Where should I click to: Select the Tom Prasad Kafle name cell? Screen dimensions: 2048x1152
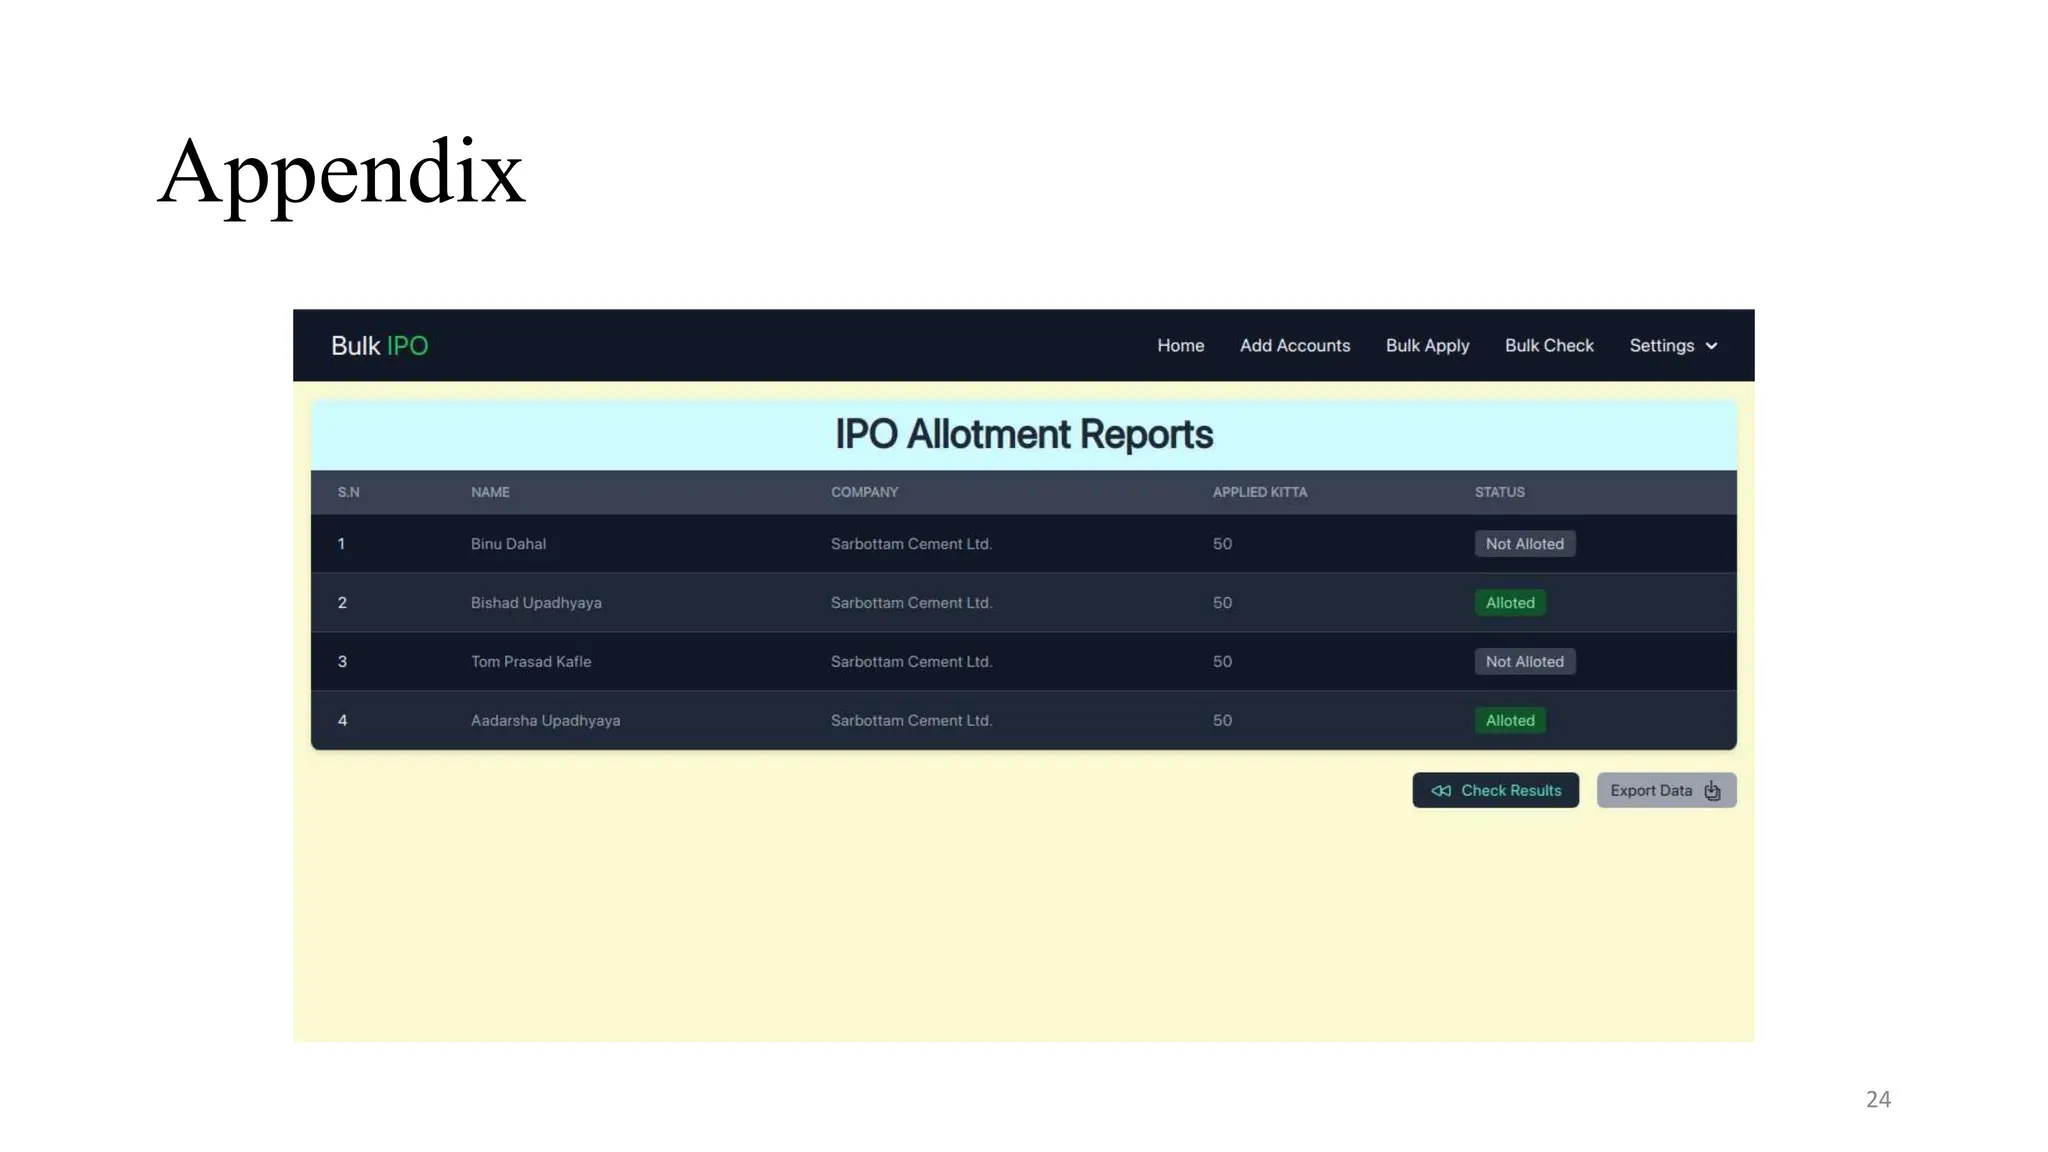(x=531, y=662)
